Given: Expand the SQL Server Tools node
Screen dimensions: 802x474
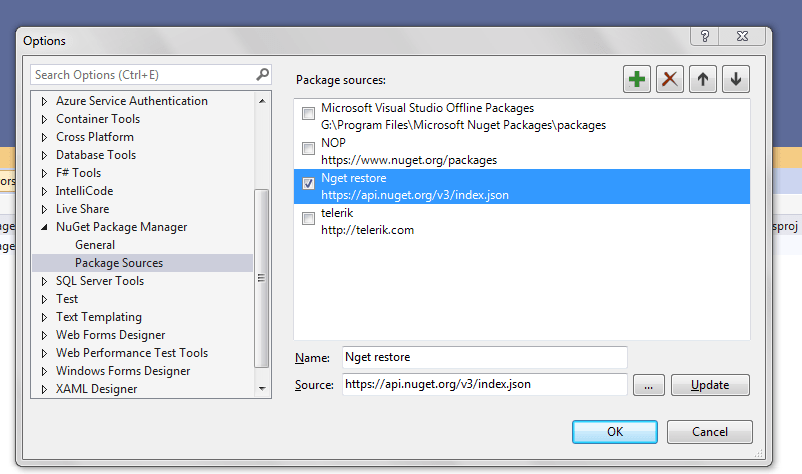Looking at the screenshot, I should click(x=44, y=281).
